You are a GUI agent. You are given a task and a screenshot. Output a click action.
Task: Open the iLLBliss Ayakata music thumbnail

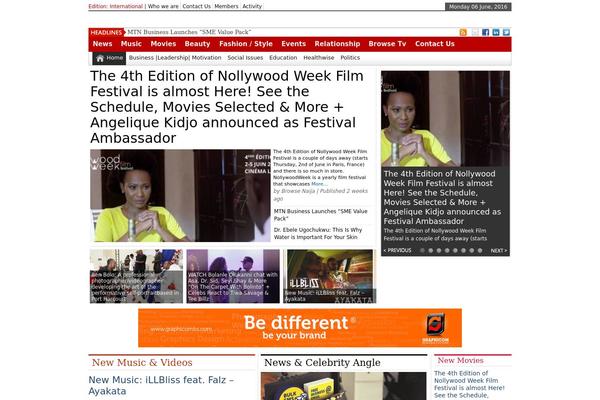coord(329,276)
